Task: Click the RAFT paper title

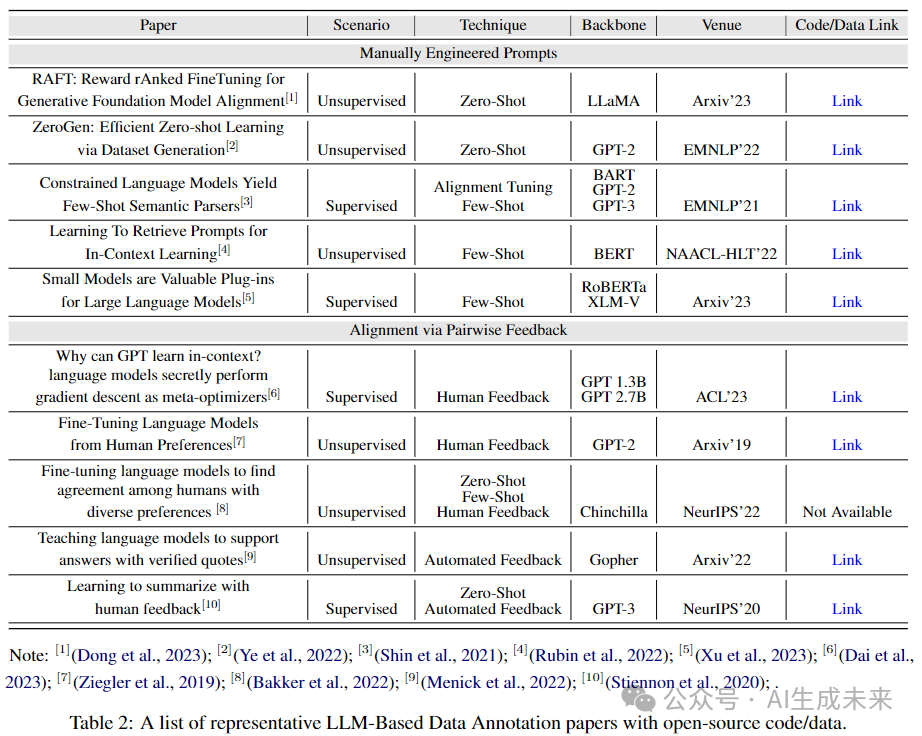Action: point(158,89)
